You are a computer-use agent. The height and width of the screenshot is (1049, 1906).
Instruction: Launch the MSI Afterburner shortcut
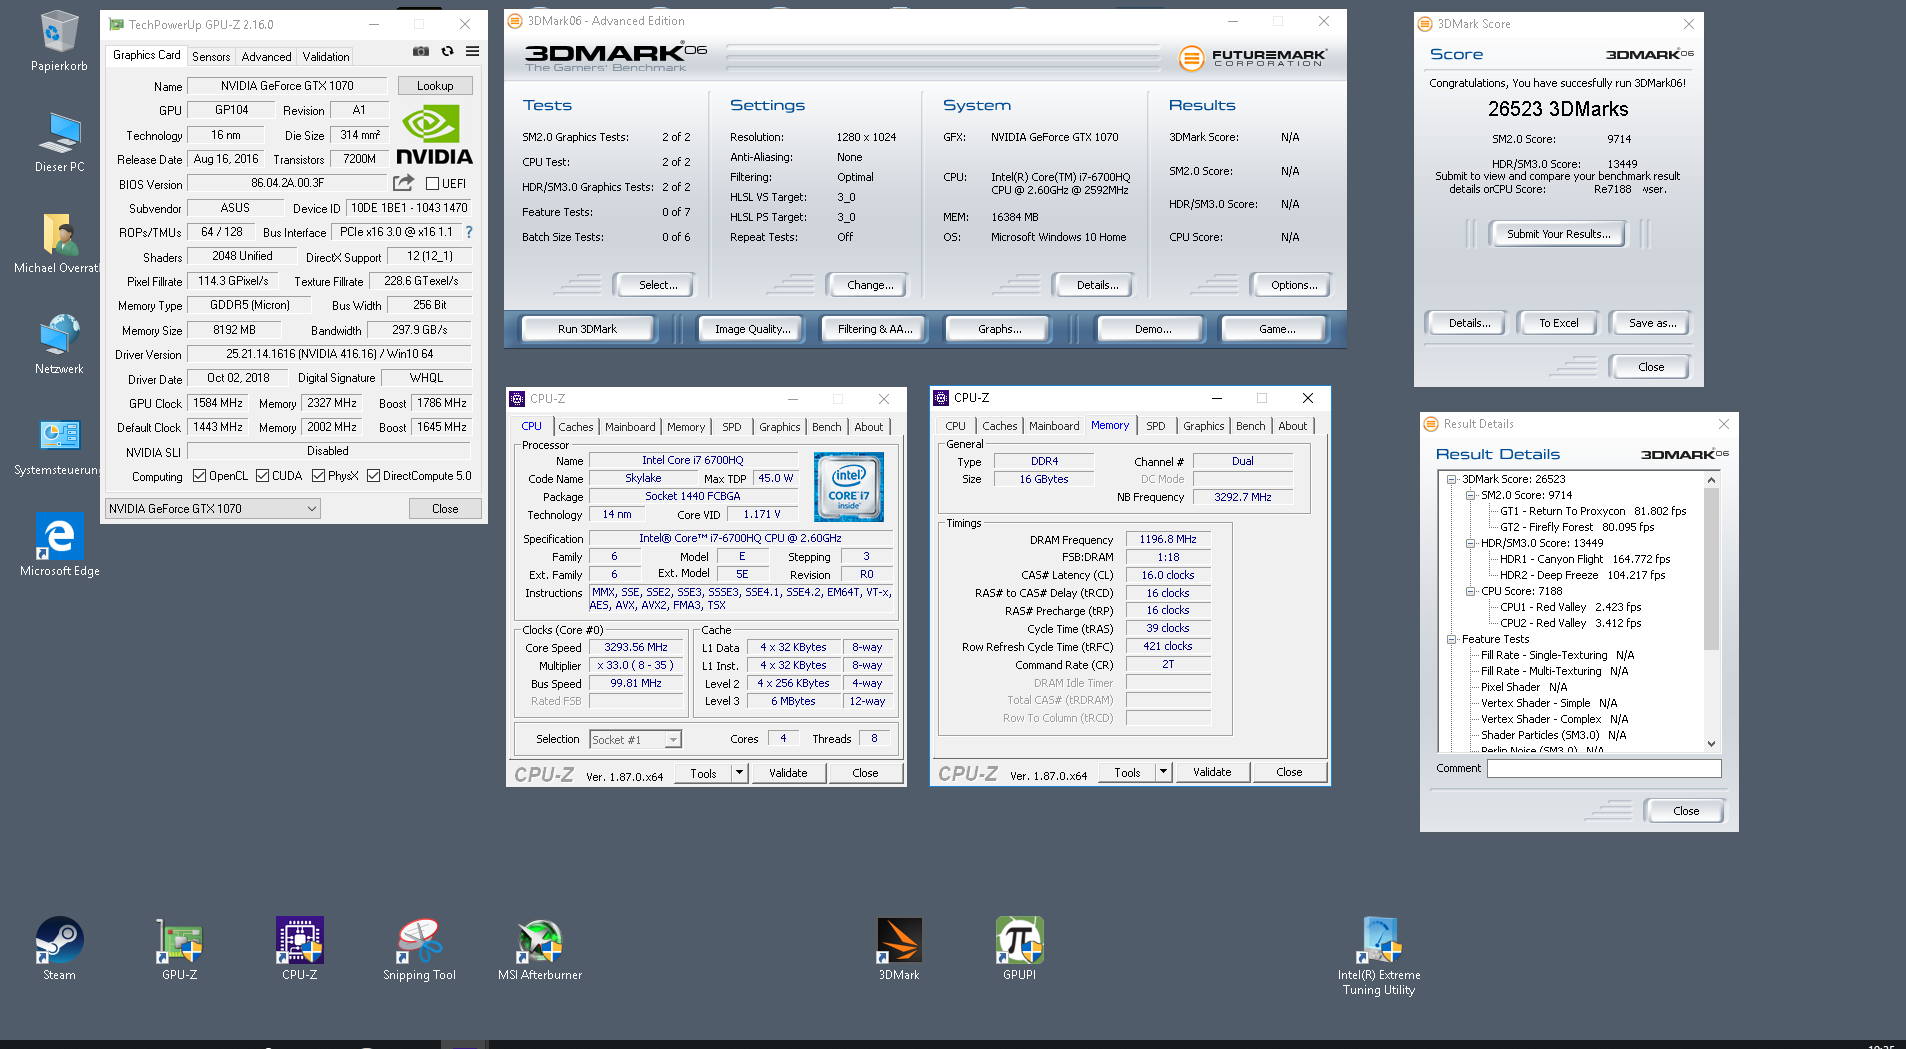tap(540, 948)
